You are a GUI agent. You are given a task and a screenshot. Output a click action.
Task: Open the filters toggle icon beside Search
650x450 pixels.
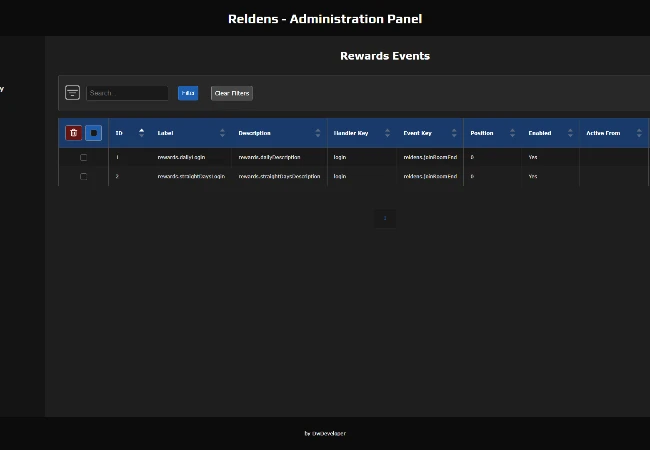click(x=73, y=92)
